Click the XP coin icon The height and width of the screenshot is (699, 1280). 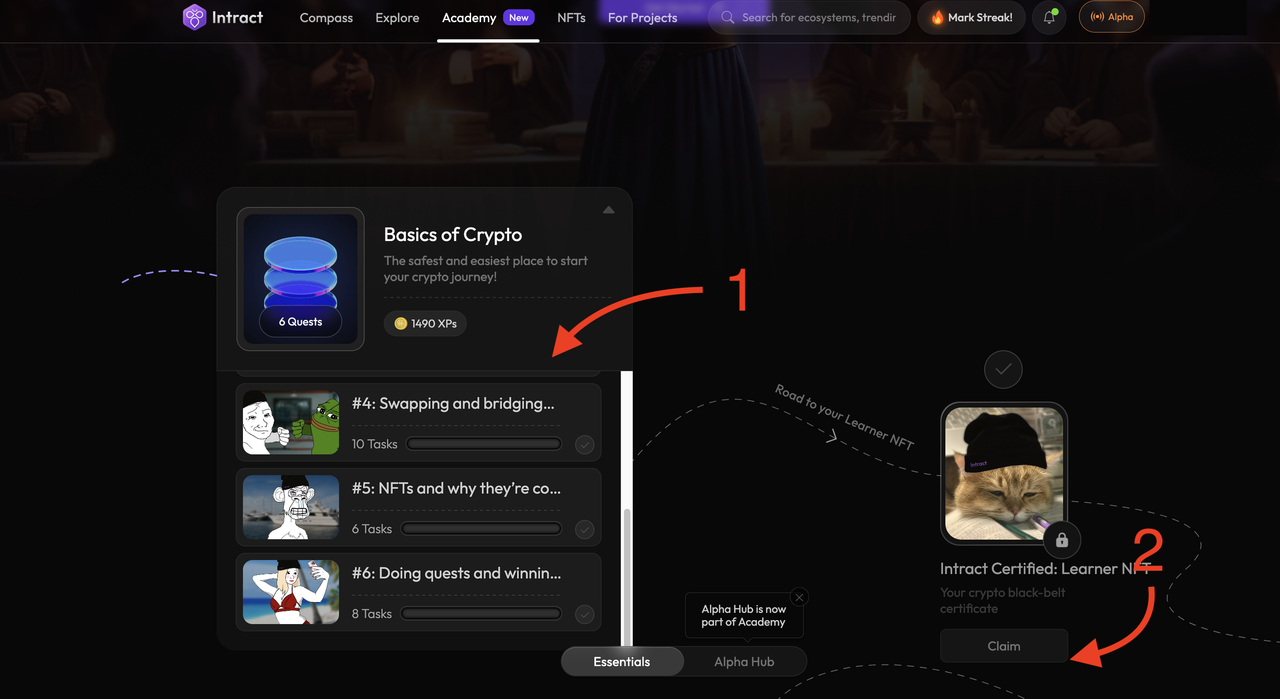click(x=401, y=323)
